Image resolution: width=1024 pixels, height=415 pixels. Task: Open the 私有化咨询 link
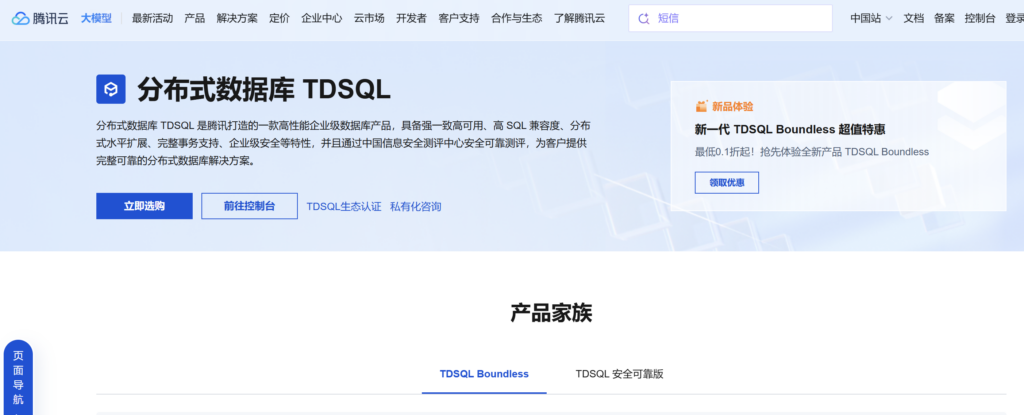pyautogui.click(x=415, y=207)
